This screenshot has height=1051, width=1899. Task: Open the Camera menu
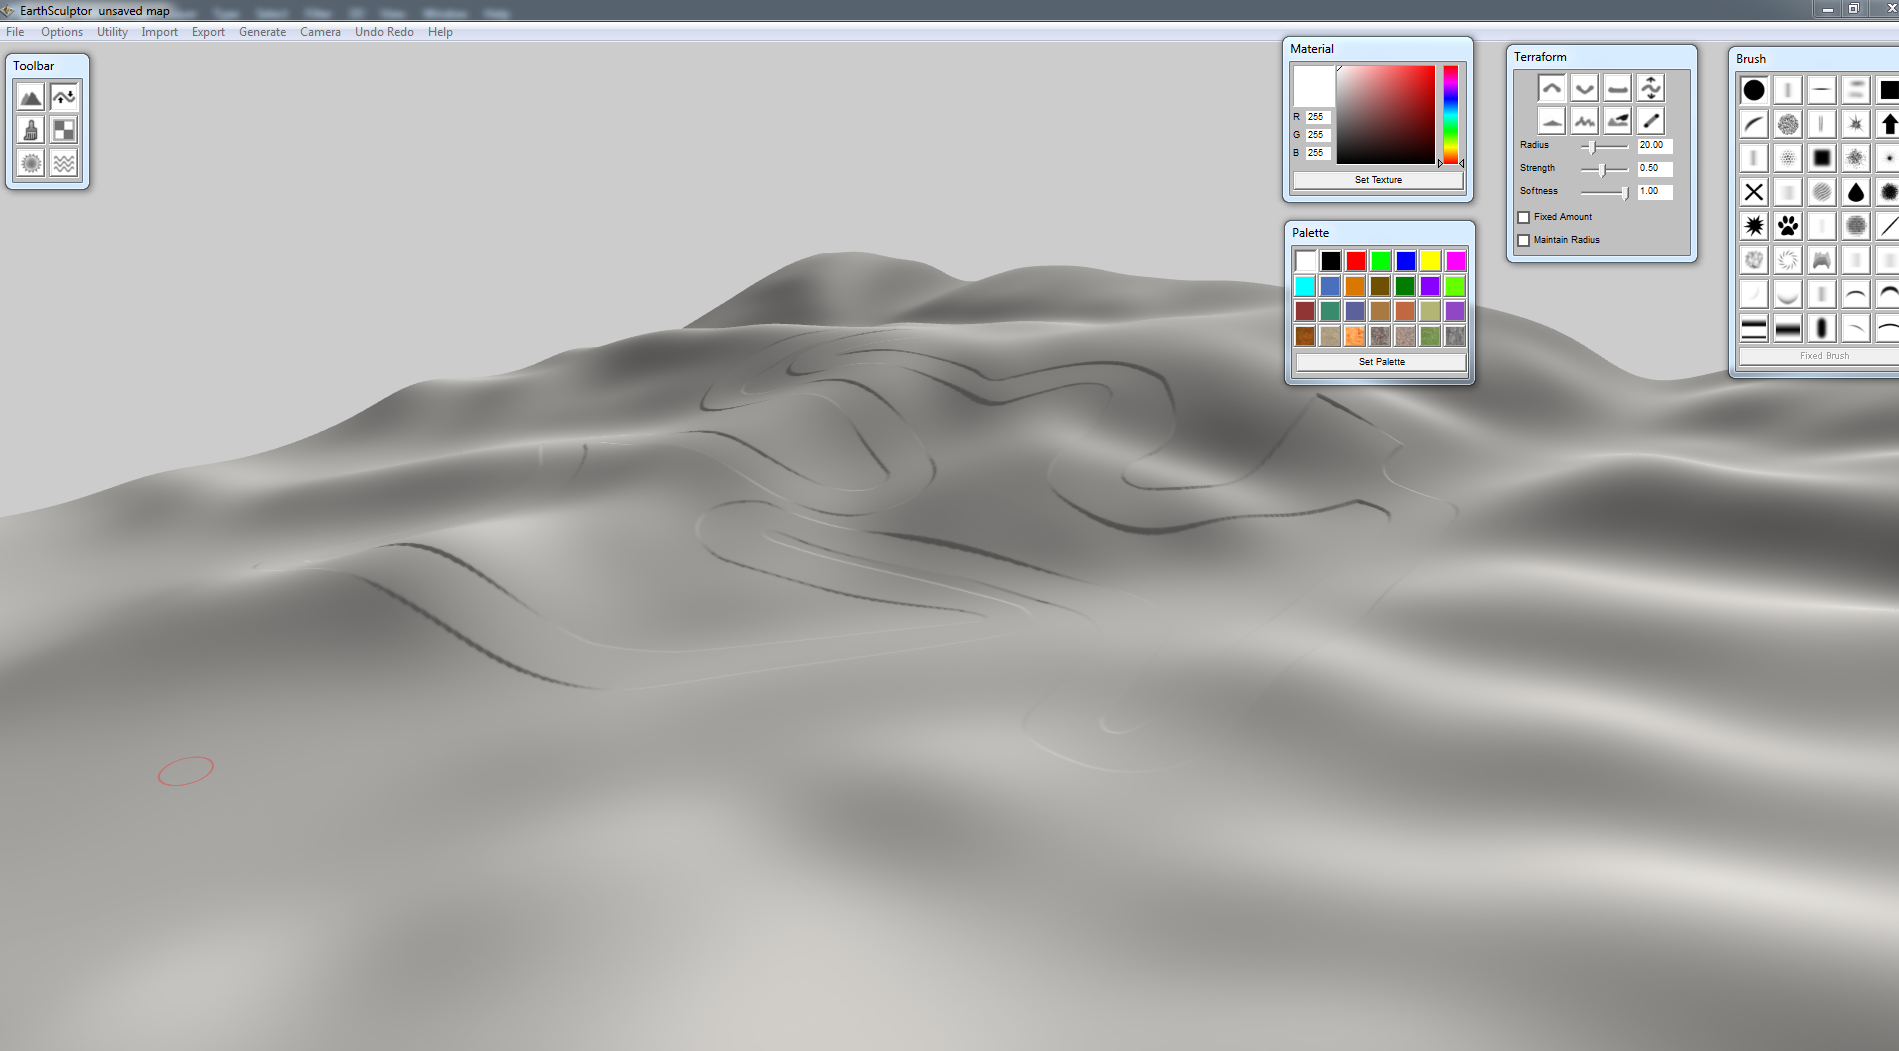(x=320, y=32)
